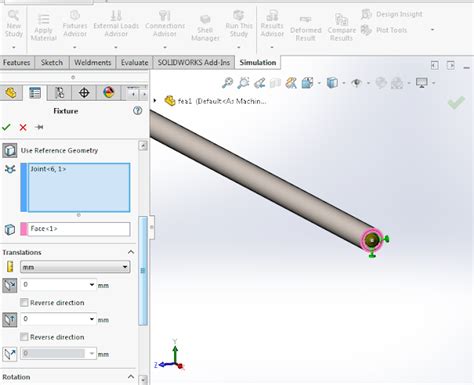Open the Results Advisor
Screen dimensions: 474x385
pos(272,23)
